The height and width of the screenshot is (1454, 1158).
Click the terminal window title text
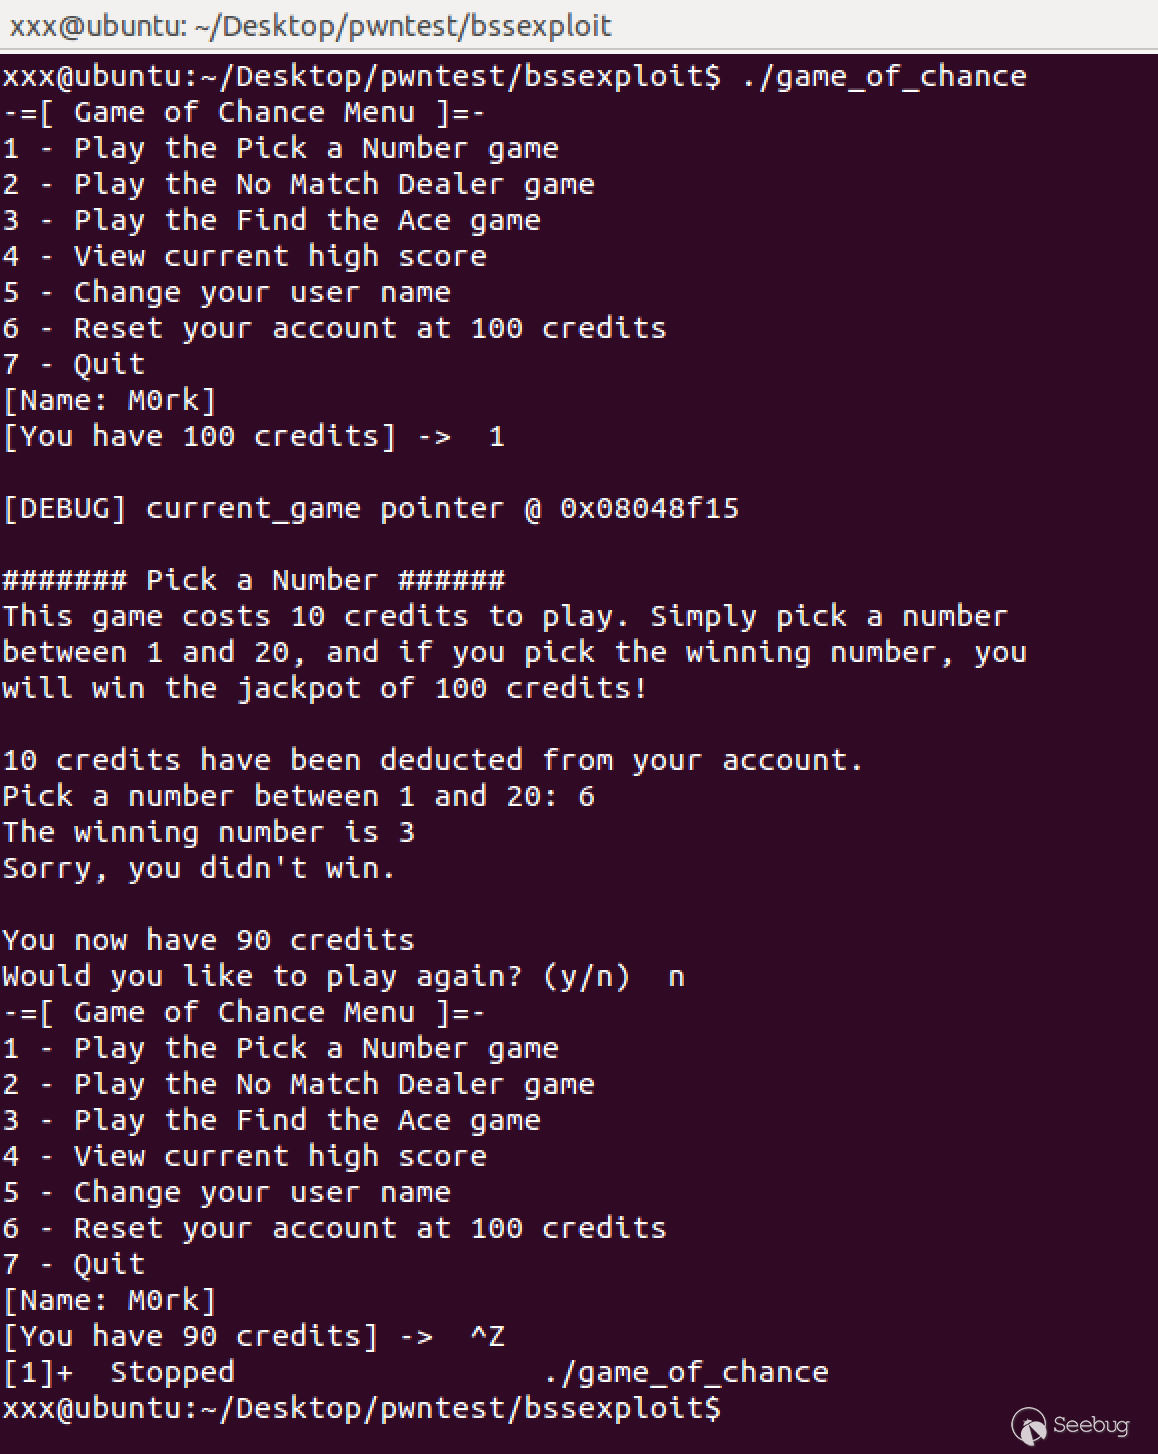(310, 25)
